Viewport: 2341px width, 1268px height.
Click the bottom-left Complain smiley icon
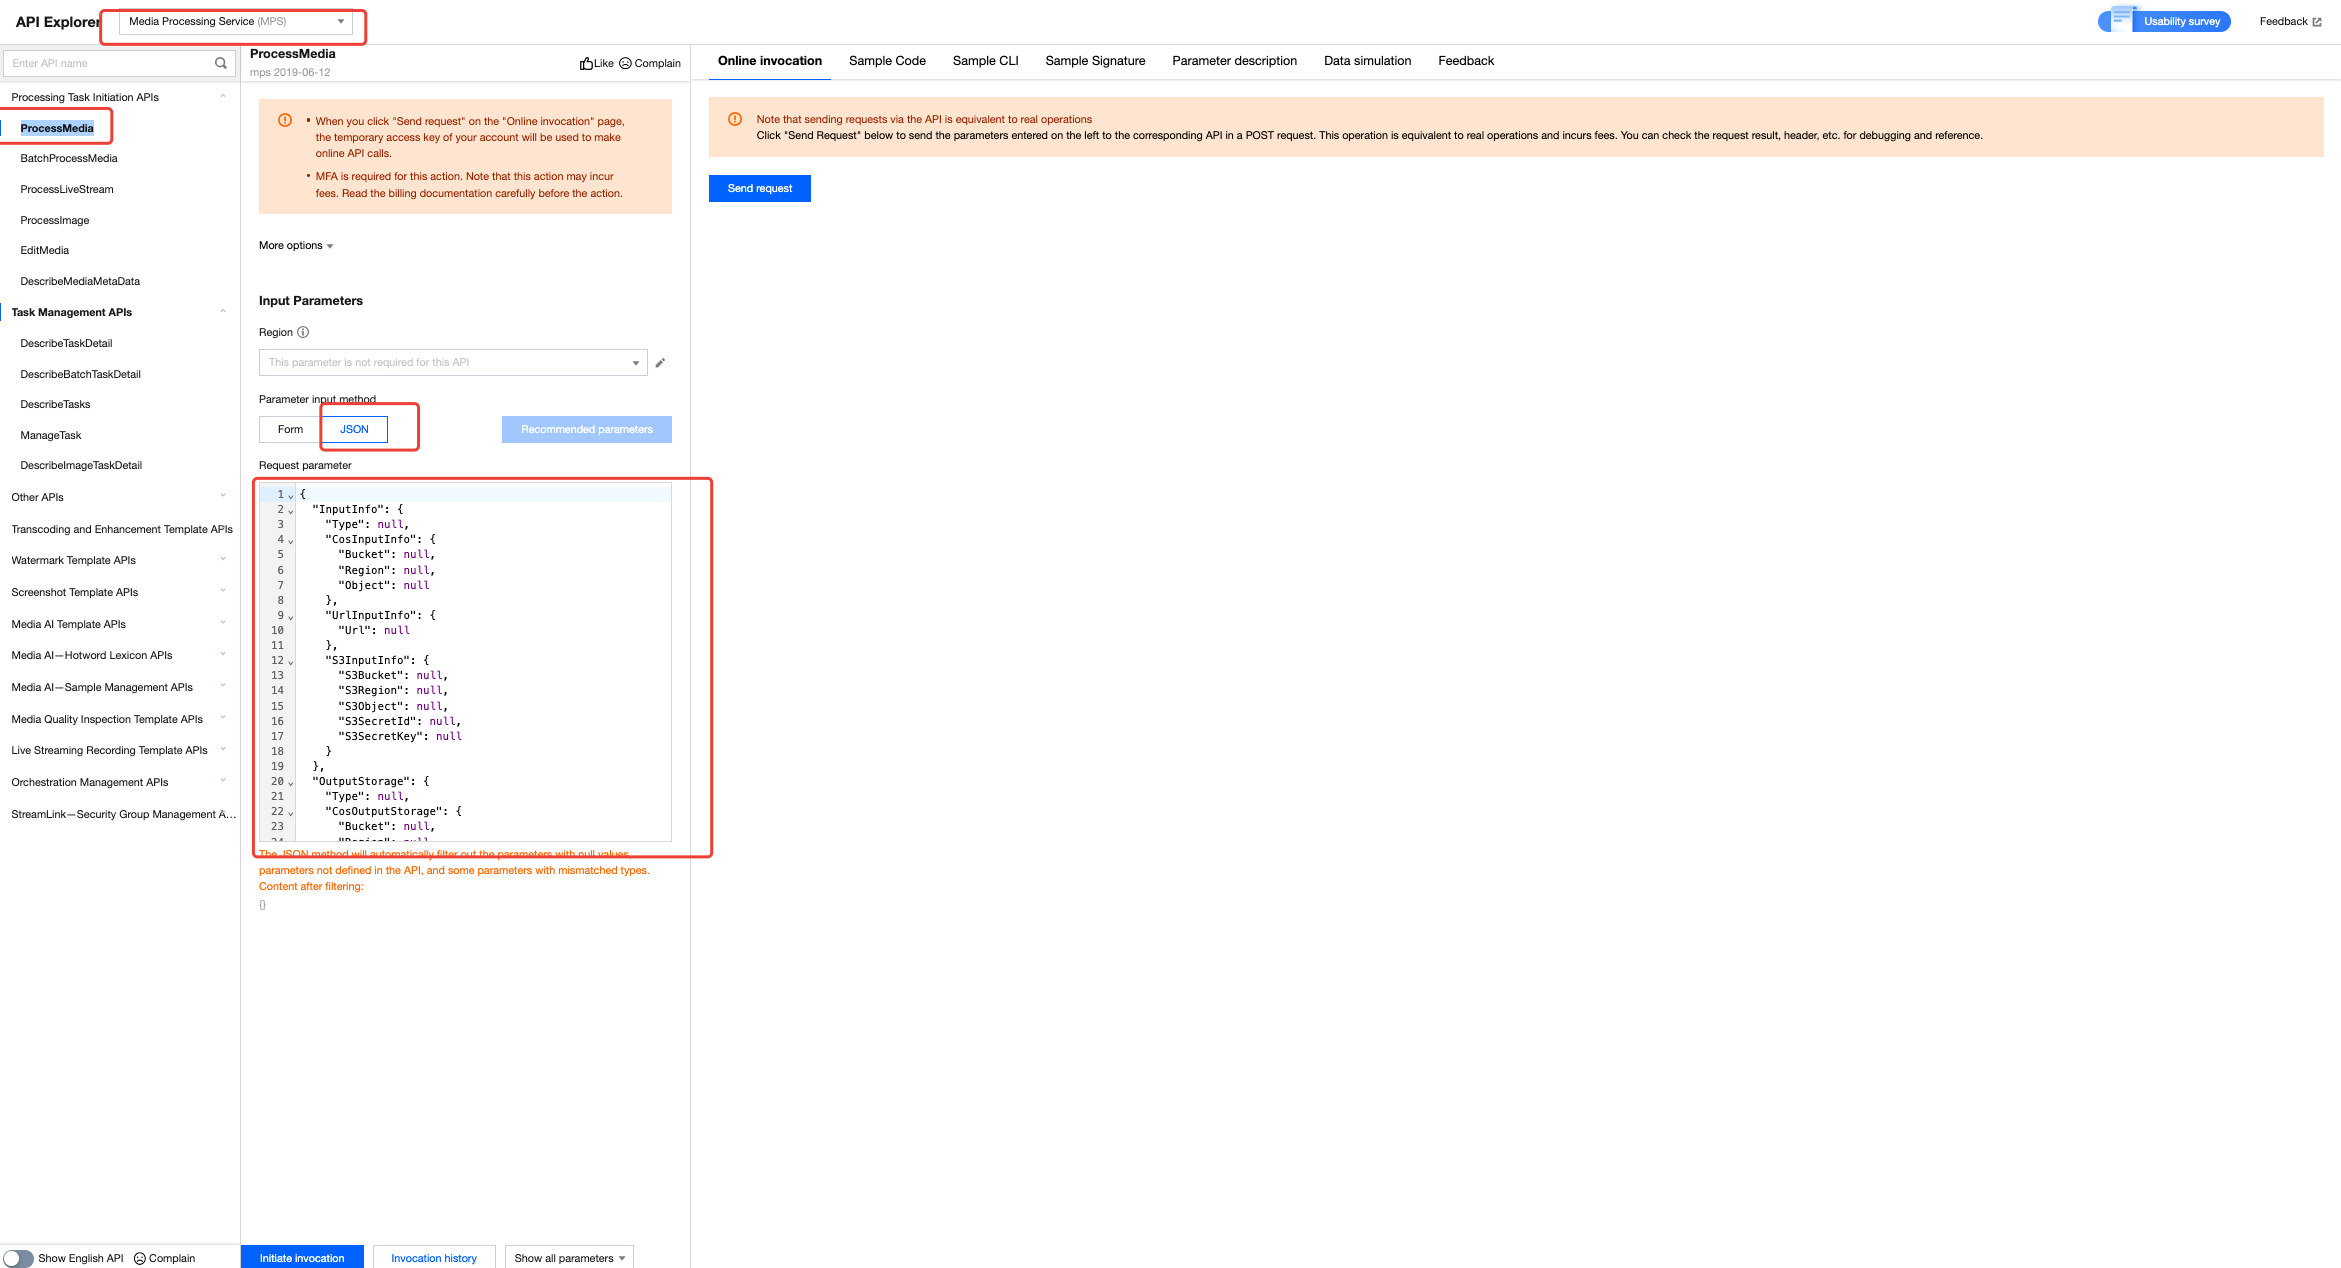140,1258
